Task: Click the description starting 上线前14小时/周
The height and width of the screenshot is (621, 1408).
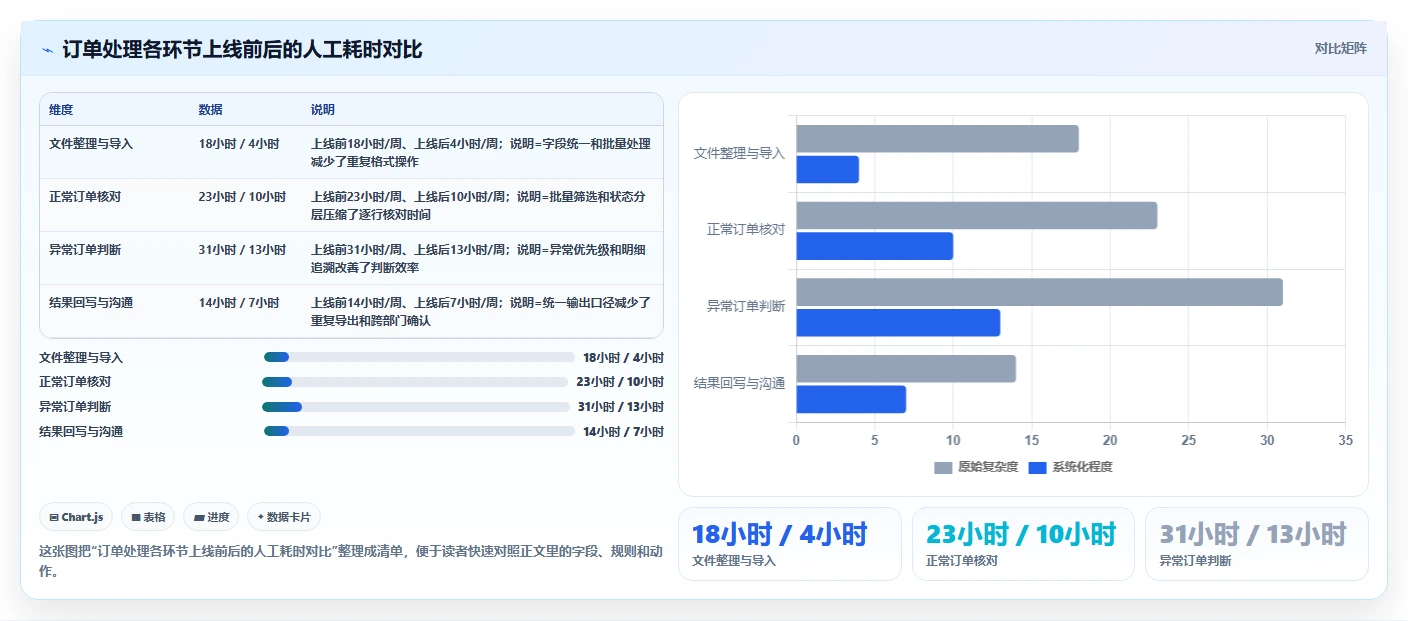Action: coord(481,312)
